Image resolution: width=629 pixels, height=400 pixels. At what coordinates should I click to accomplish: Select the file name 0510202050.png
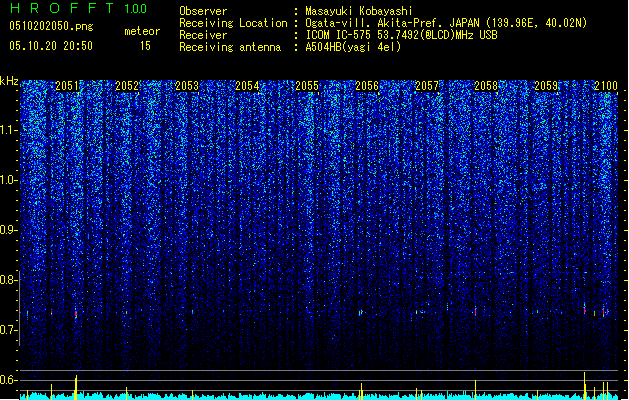[x=51, y=26]
